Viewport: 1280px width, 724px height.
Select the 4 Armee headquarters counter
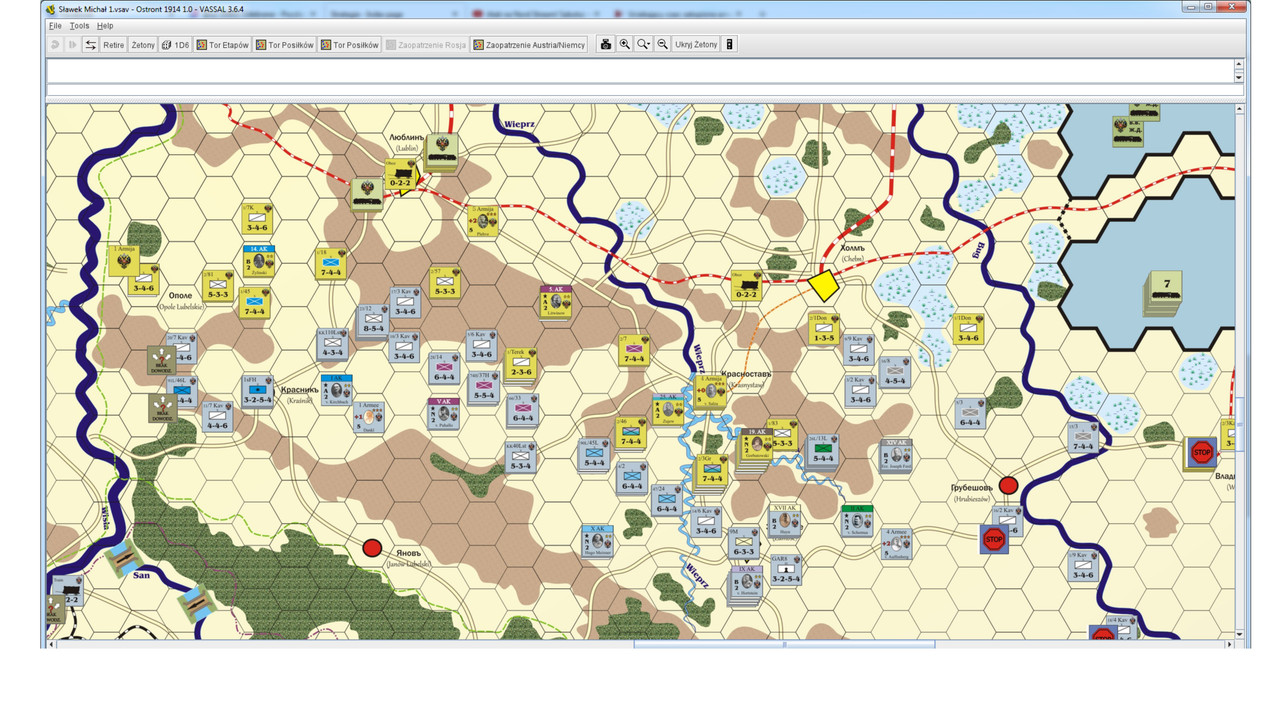click(x=896, y=542)
